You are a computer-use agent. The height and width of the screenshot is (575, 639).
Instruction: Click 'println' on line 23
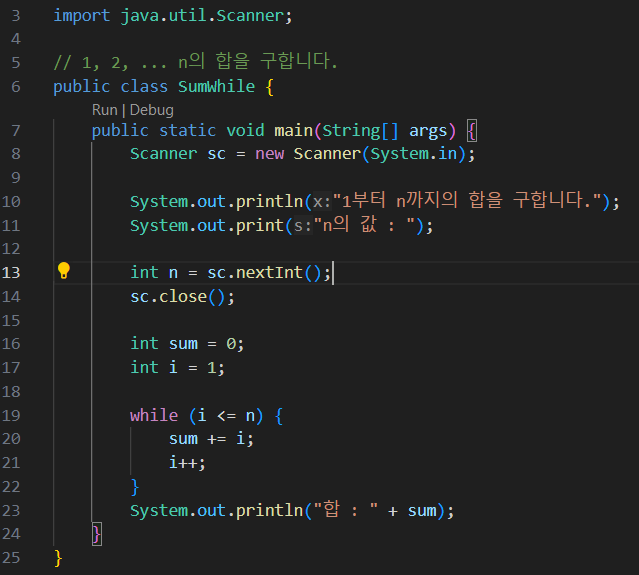click(x=269, y=510)
